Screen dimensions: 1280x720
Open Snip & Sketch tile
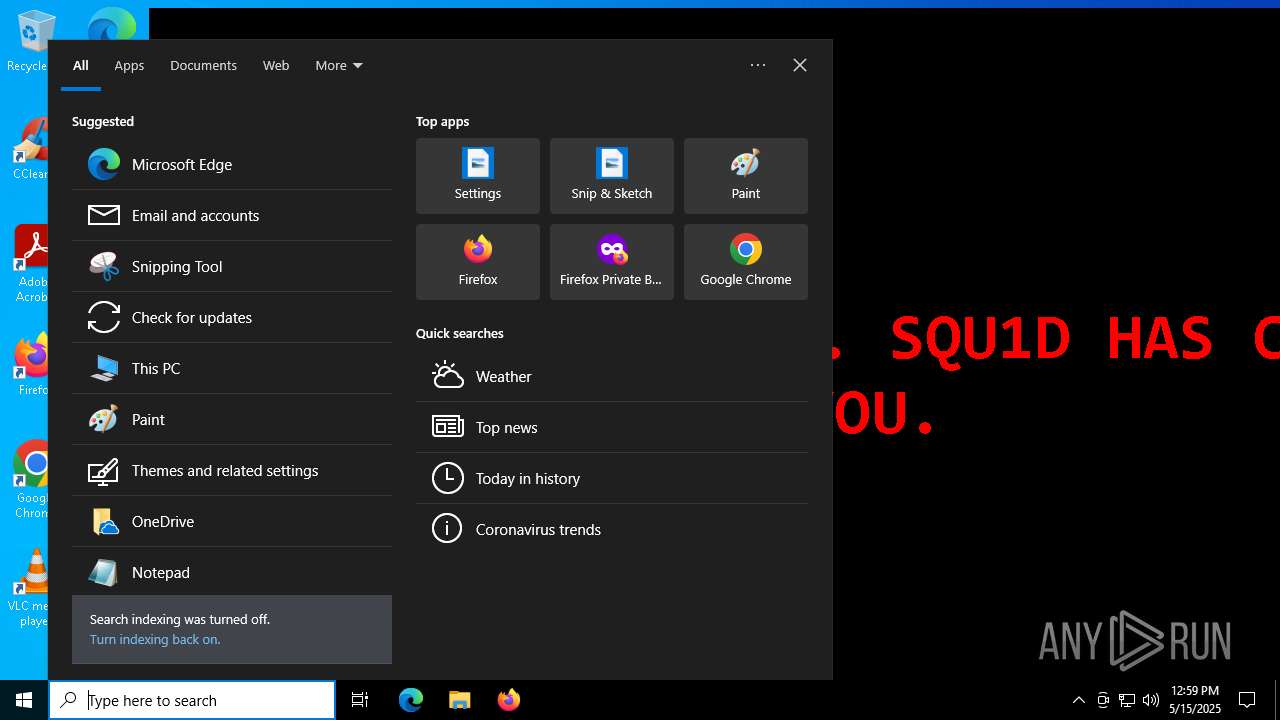(612, 176)
